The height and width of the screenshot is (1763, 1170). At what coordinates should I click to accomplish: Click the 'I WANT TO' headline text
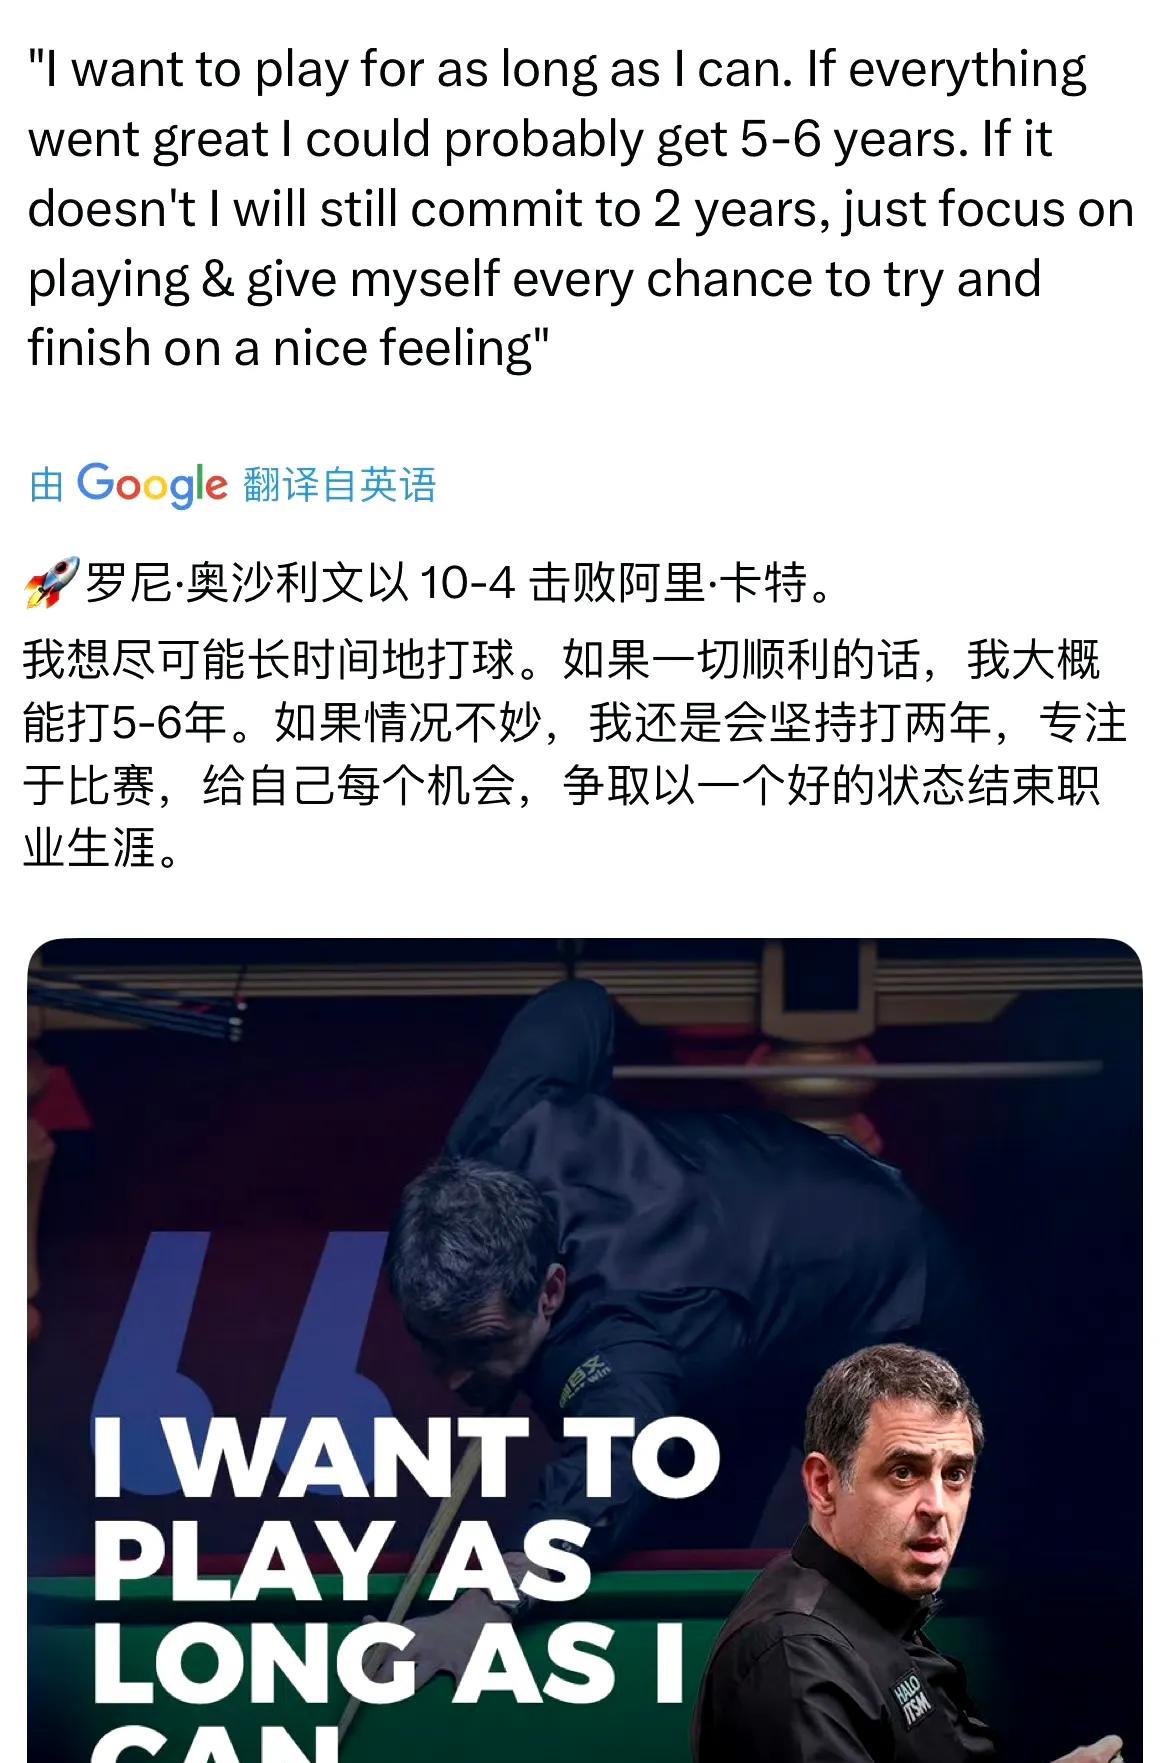406,1459
